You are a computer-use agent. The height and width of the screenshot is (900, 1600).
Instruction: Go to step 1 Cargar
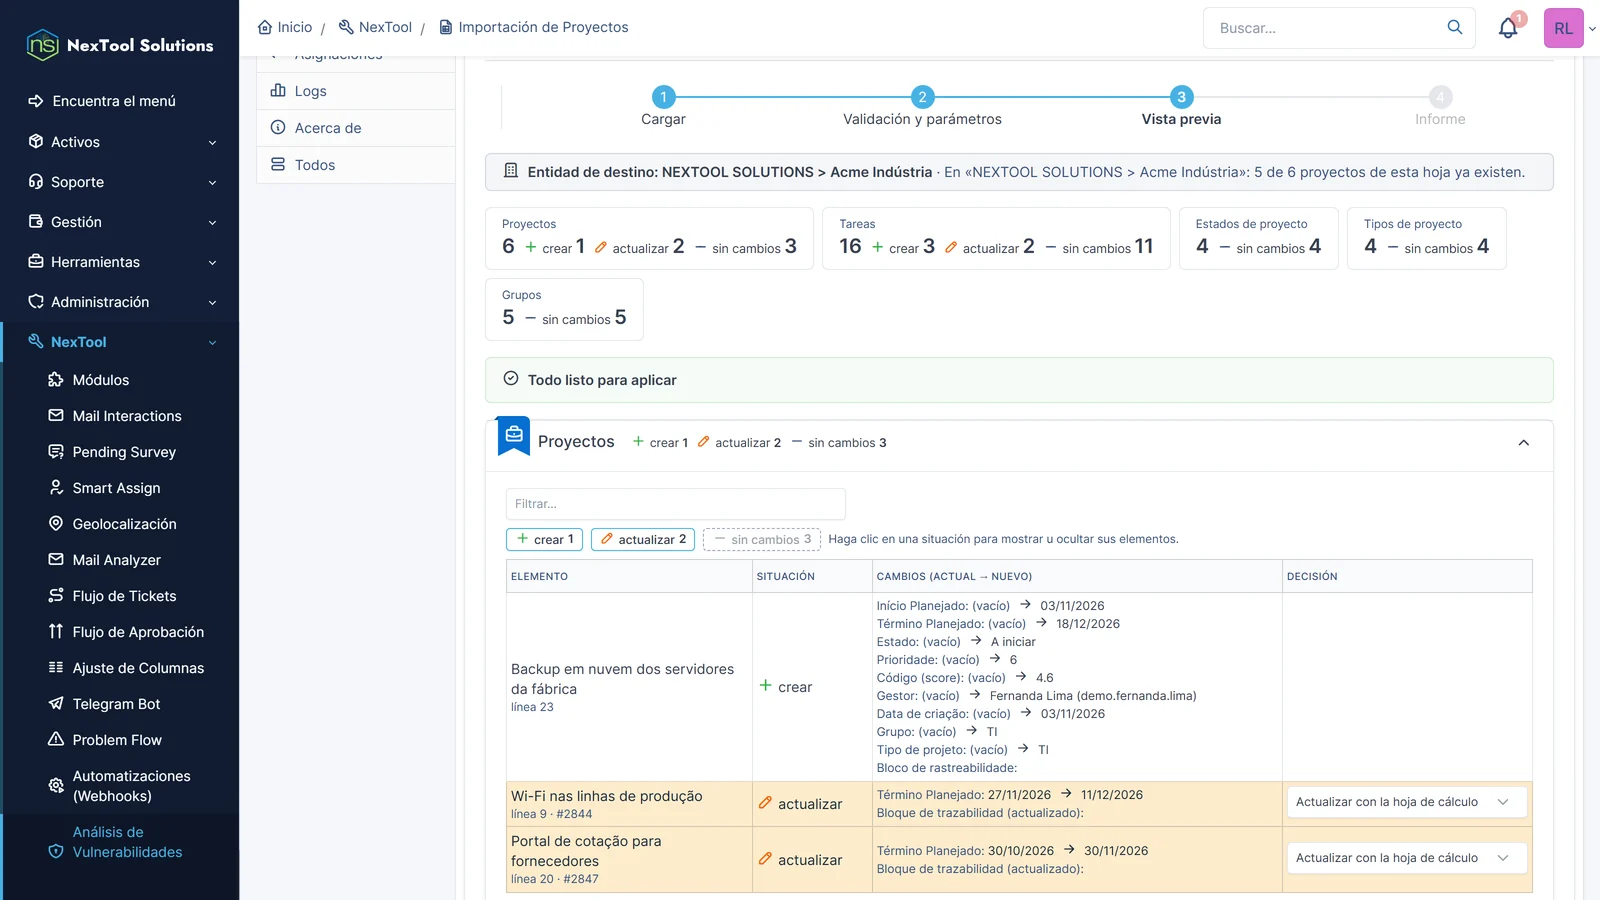663,106
